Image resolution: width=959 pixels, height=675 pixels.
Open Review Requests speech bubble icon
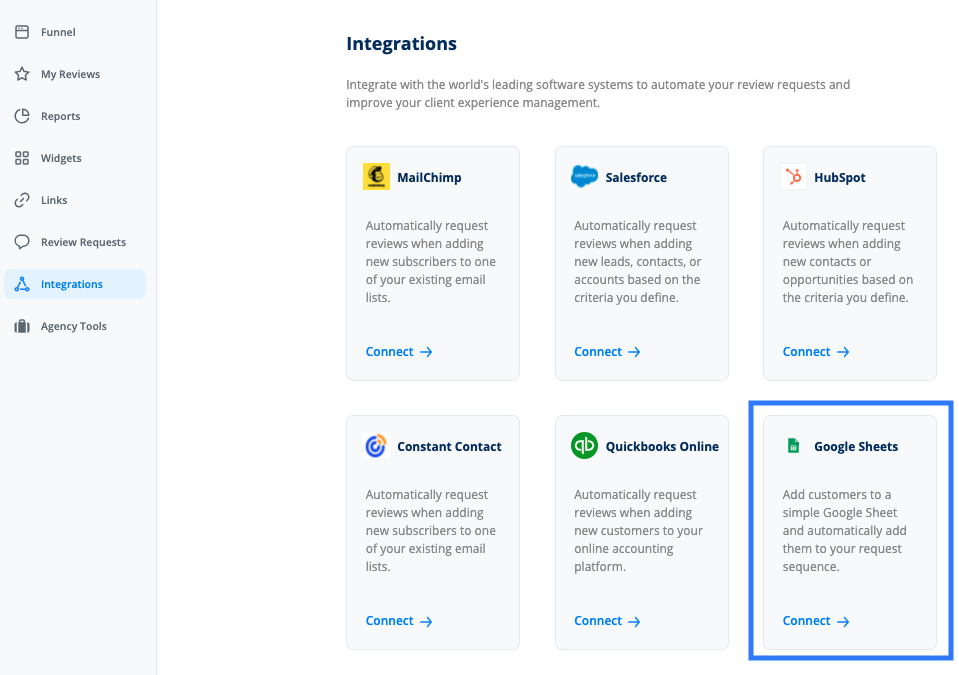click(20, 241)
